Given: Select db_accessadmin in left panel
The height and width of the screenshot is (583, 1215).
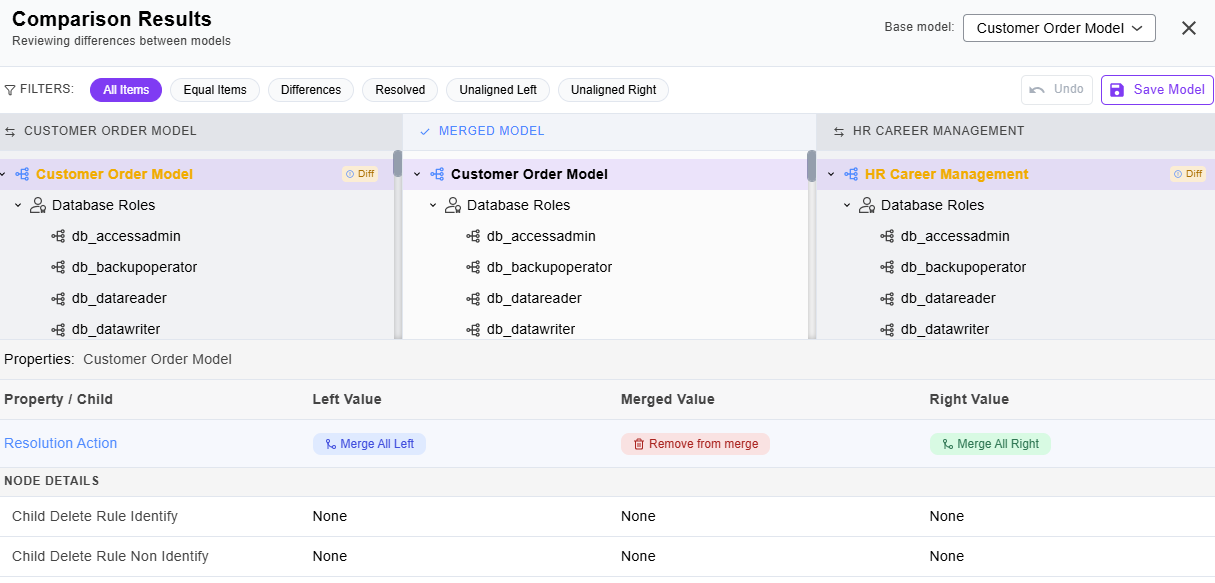Looking at the screenshot, I should 126,236.
